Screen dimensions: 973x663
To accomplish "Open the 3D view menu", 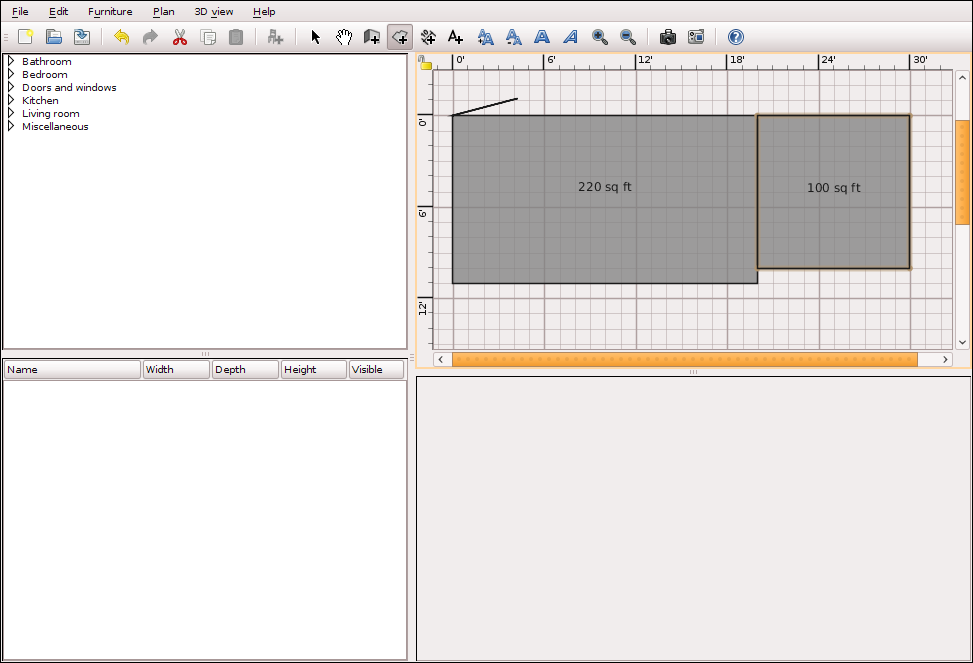I will click(x=213, y=11).
